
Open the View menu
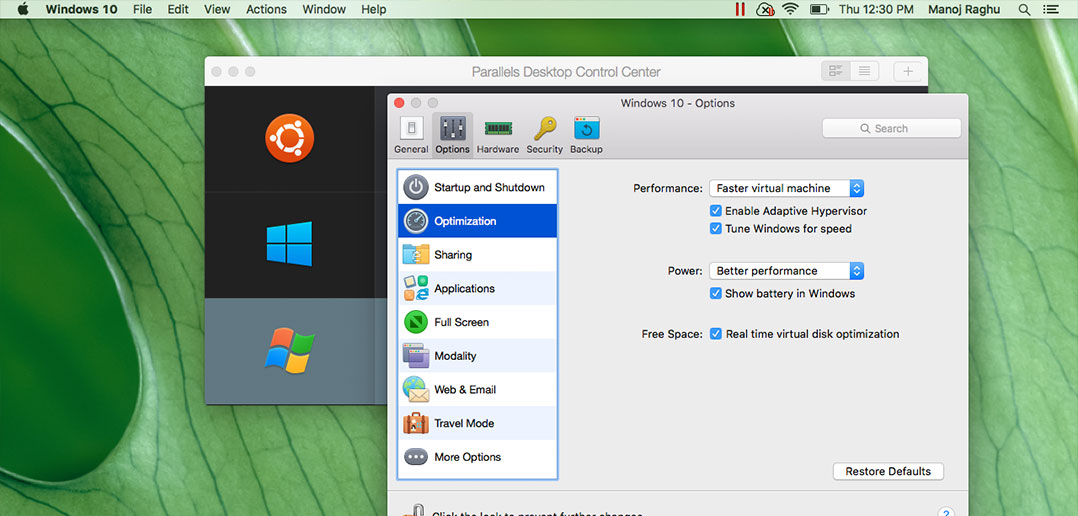217,10
